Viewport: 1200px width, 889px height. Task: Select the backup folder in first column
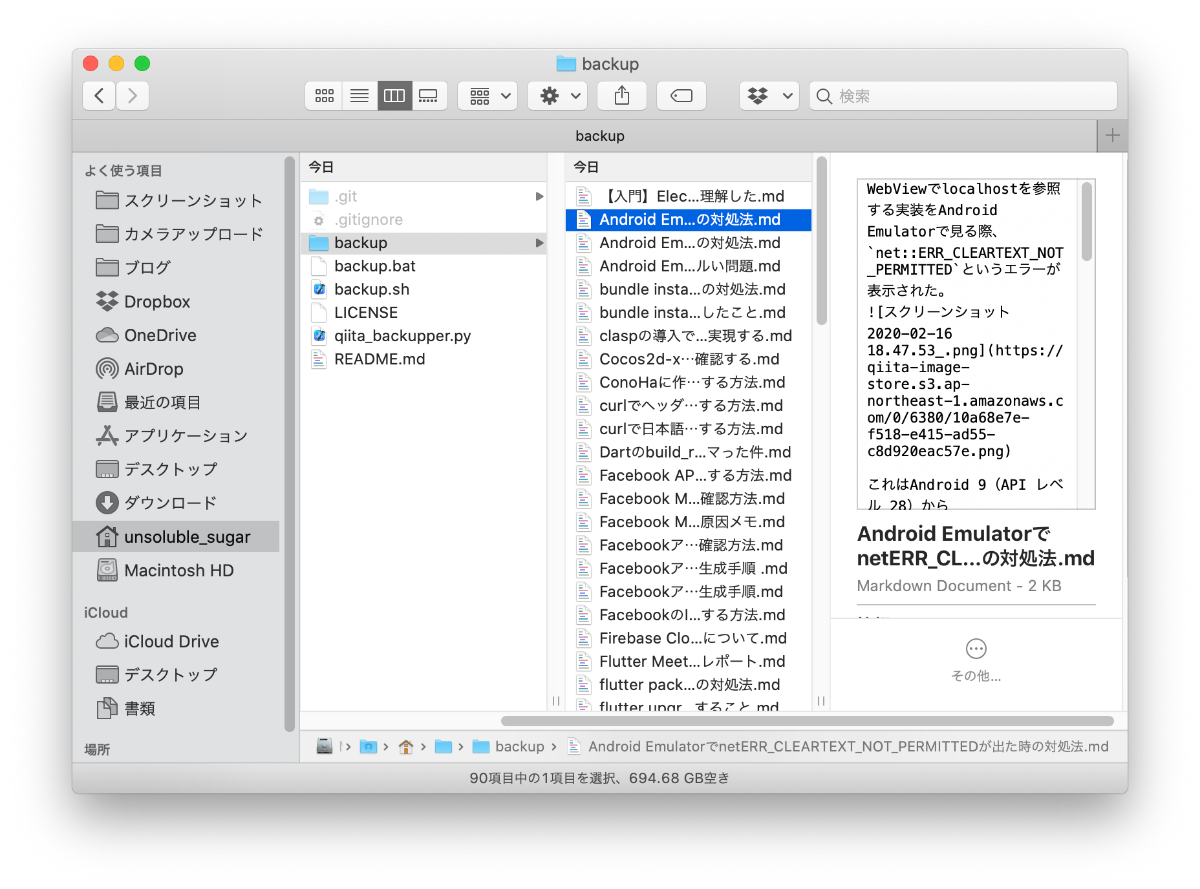[423, 243]
